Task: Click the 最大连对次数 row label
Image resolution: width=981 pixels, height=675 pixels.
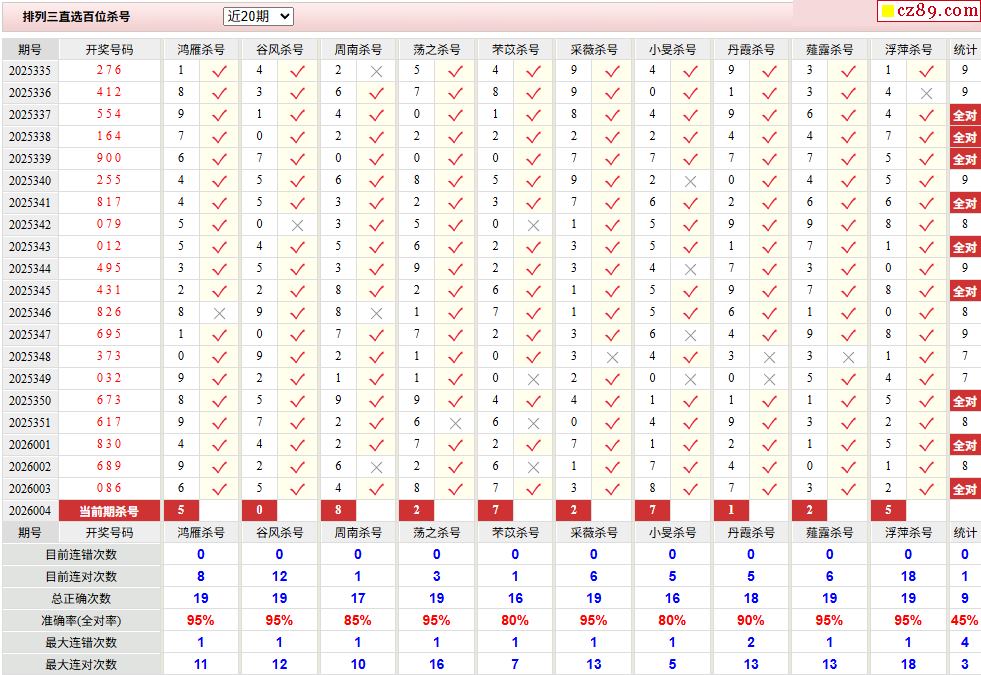Action: 81,664
